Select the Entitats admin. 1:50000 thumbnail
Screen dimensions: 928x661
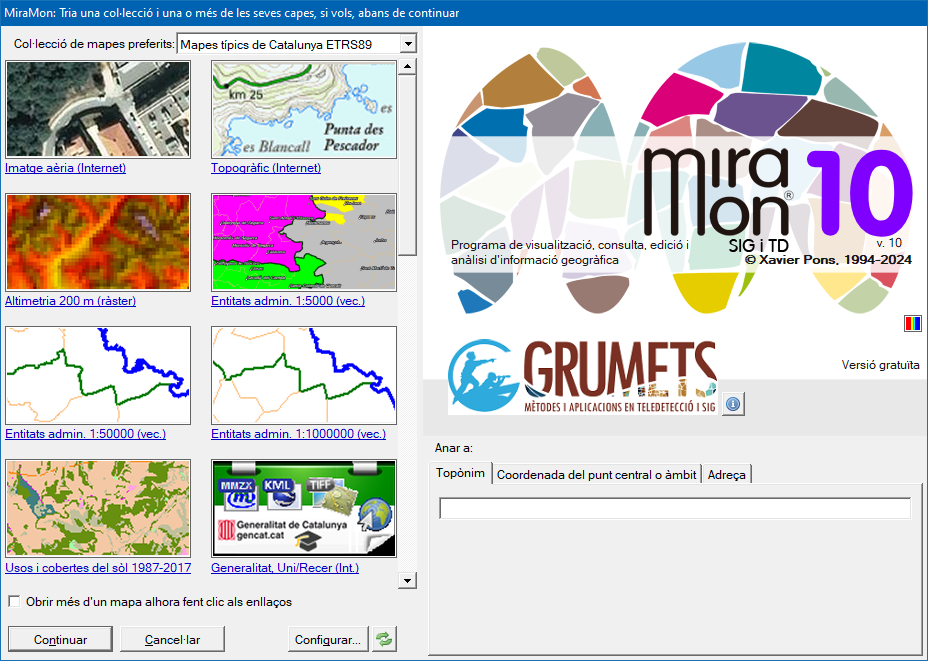coord(98,375)
